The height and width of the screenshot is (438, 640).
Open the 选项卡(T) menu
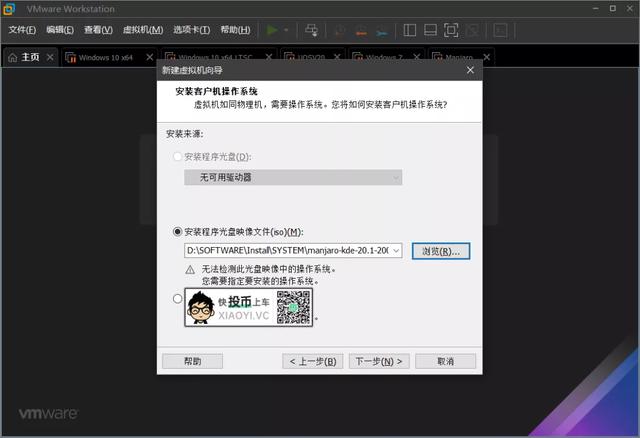click(x=191, y=30)
